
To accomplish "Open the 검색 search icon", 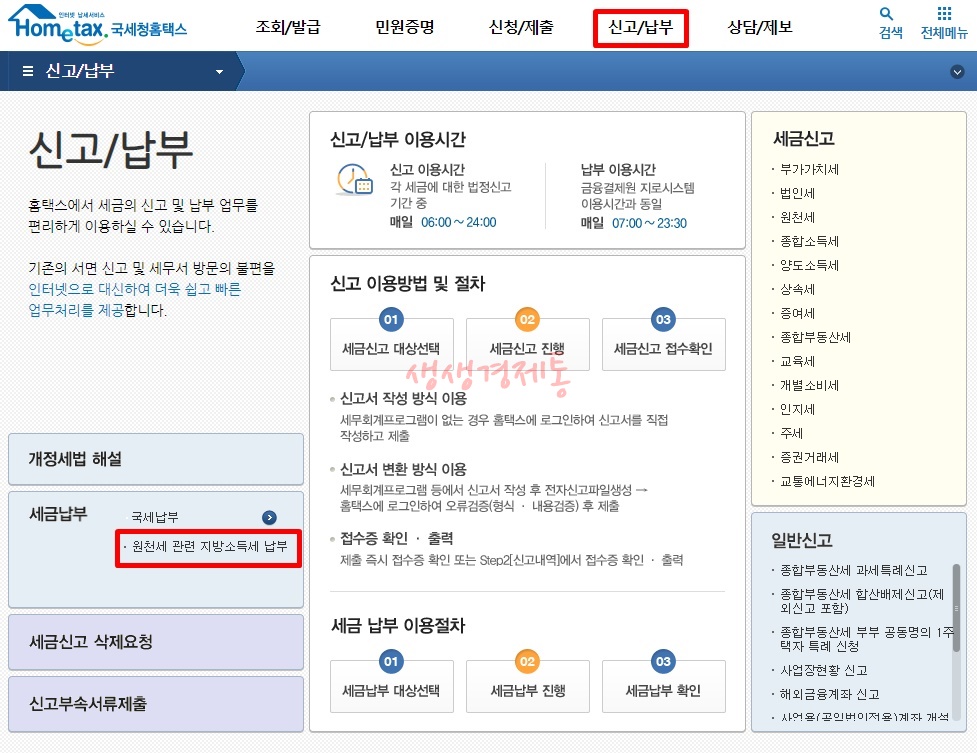I will pos(888,20).
